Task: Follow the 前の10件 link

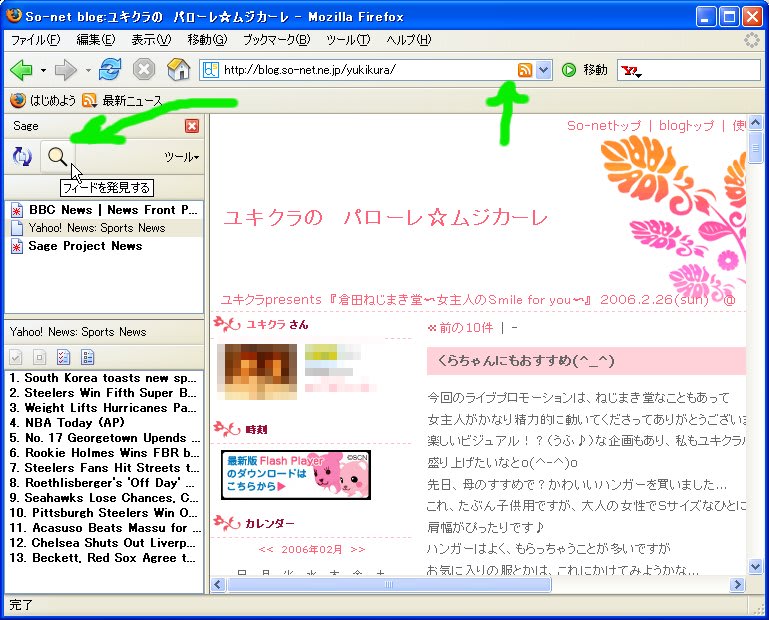Action: click(466, 328)
